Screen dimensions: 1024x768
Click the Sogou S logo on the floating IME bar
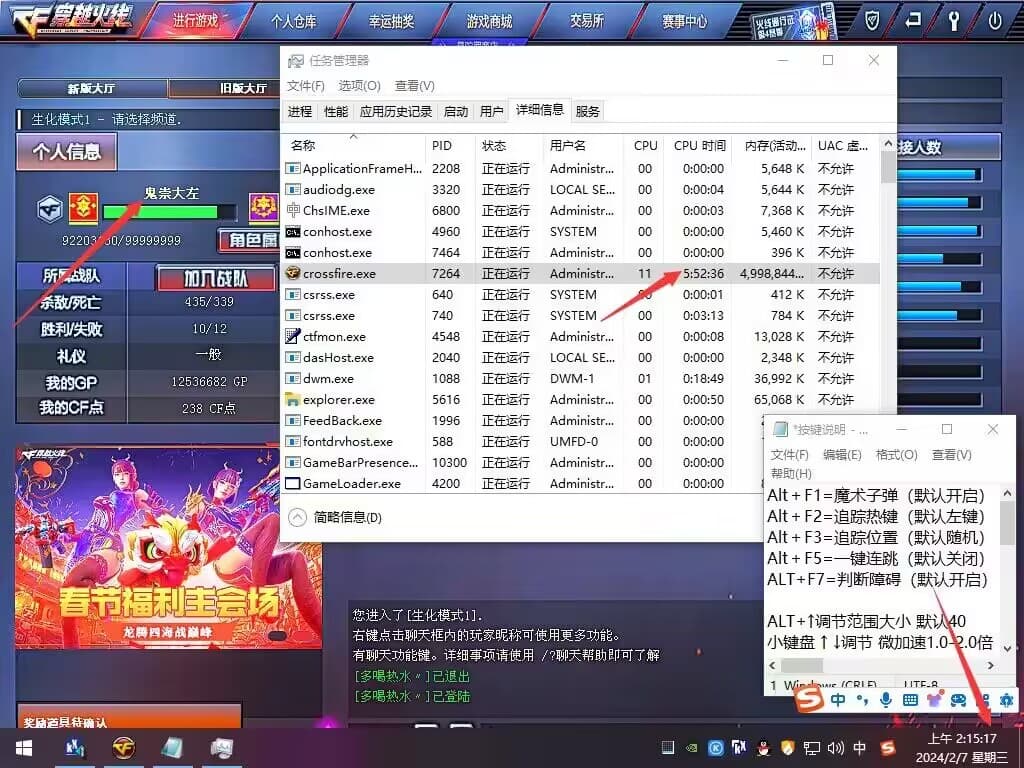click(x=808, y=699)
